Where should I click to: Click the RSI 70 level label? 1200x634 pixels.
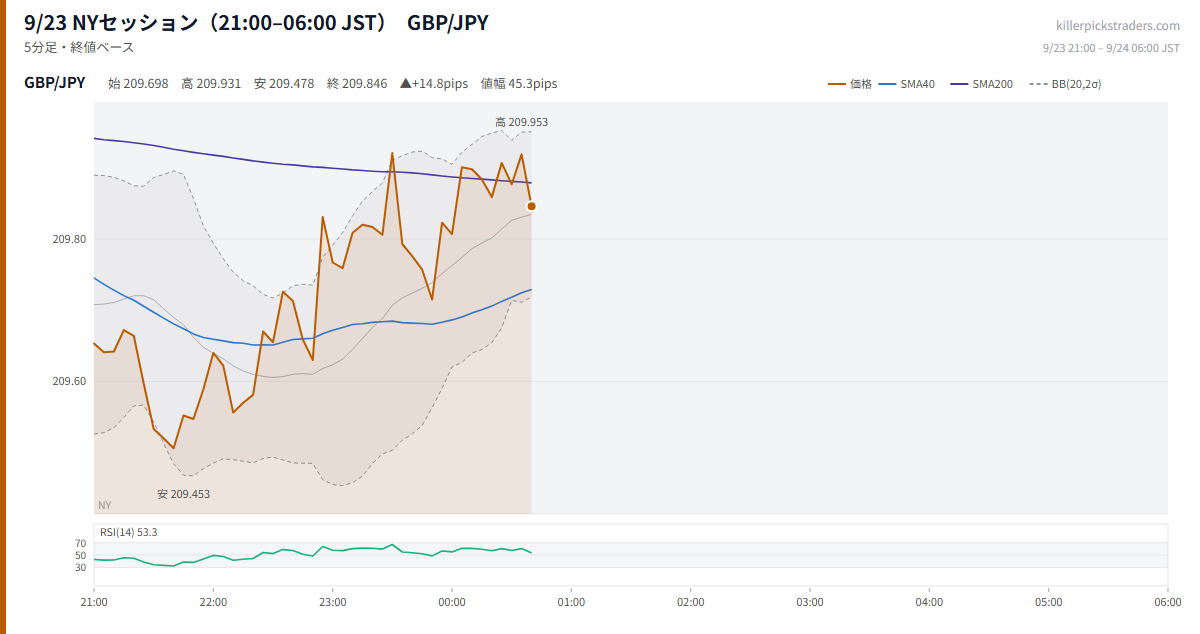tap(81, 544)
